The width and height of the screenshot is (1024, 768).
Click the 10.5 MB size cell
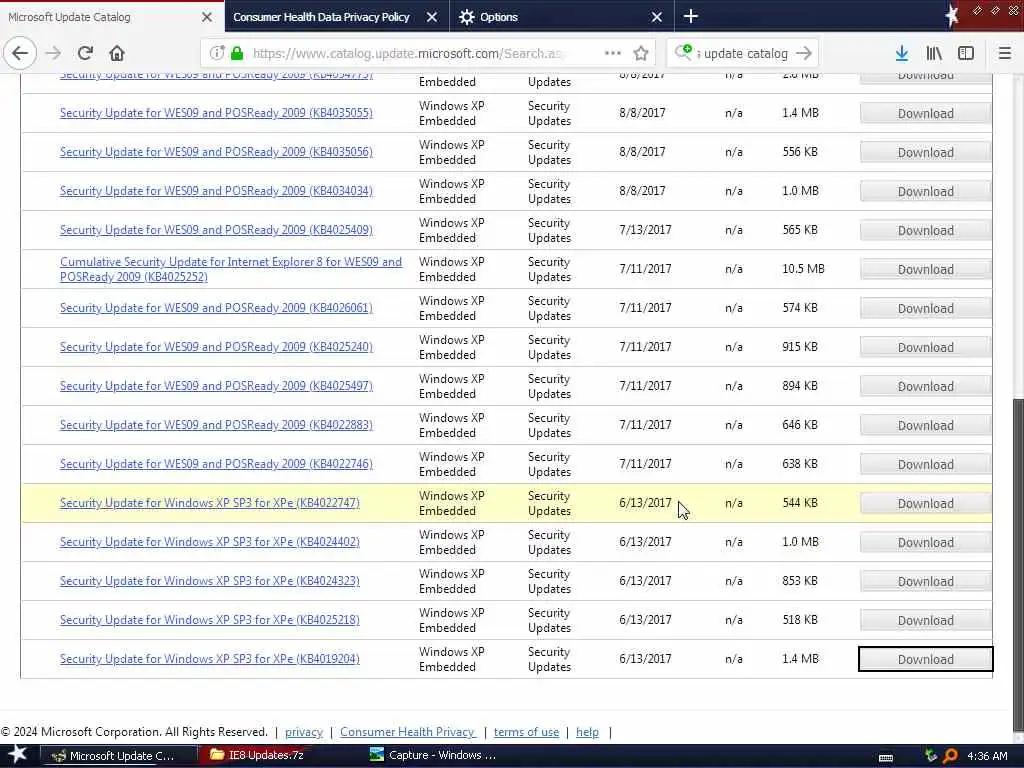803,269
